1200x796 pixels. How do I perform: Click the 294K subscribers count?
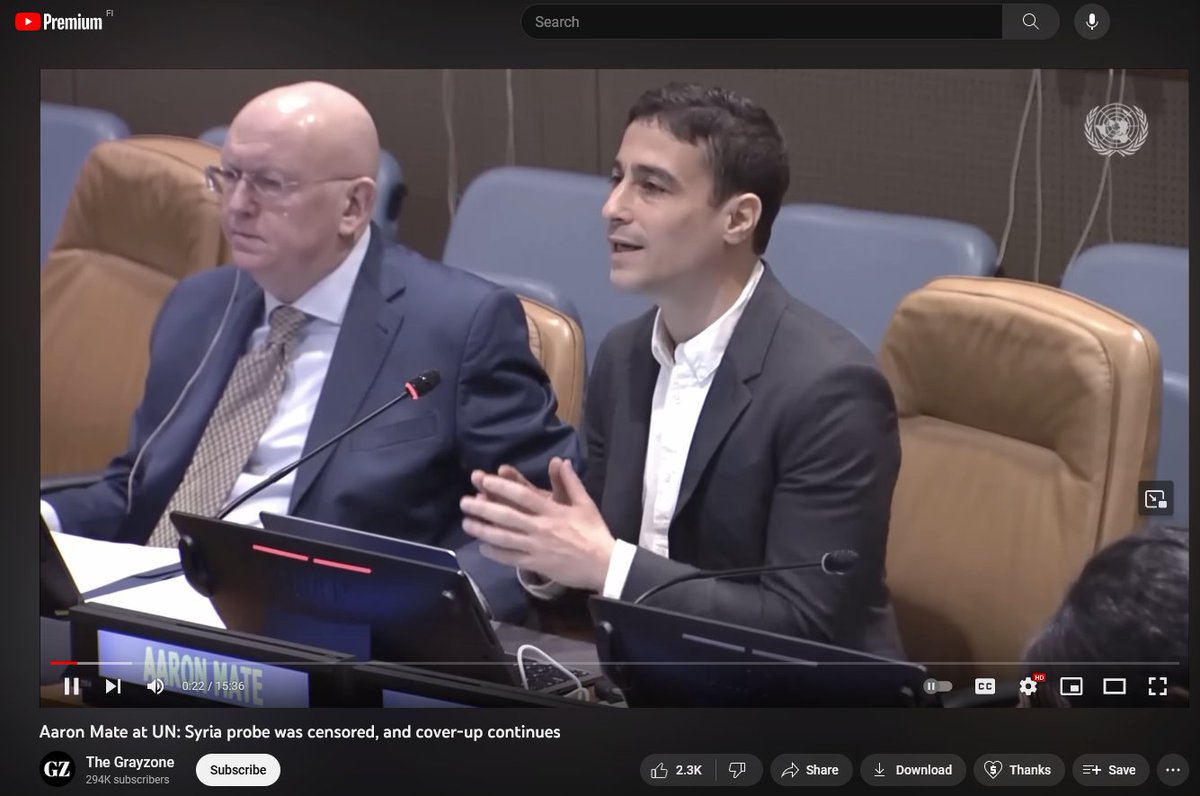(x=127, y=780)
